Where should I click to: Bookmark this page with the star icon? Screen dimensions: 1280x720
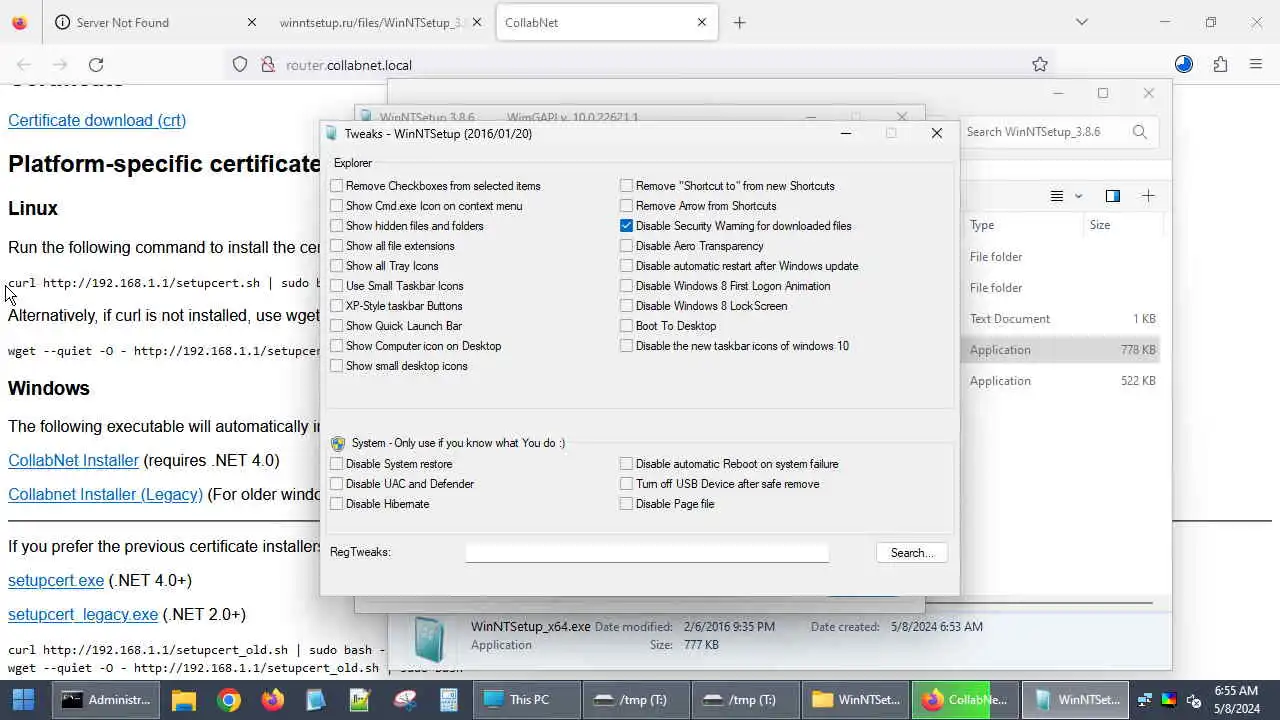pos(1040,65)
